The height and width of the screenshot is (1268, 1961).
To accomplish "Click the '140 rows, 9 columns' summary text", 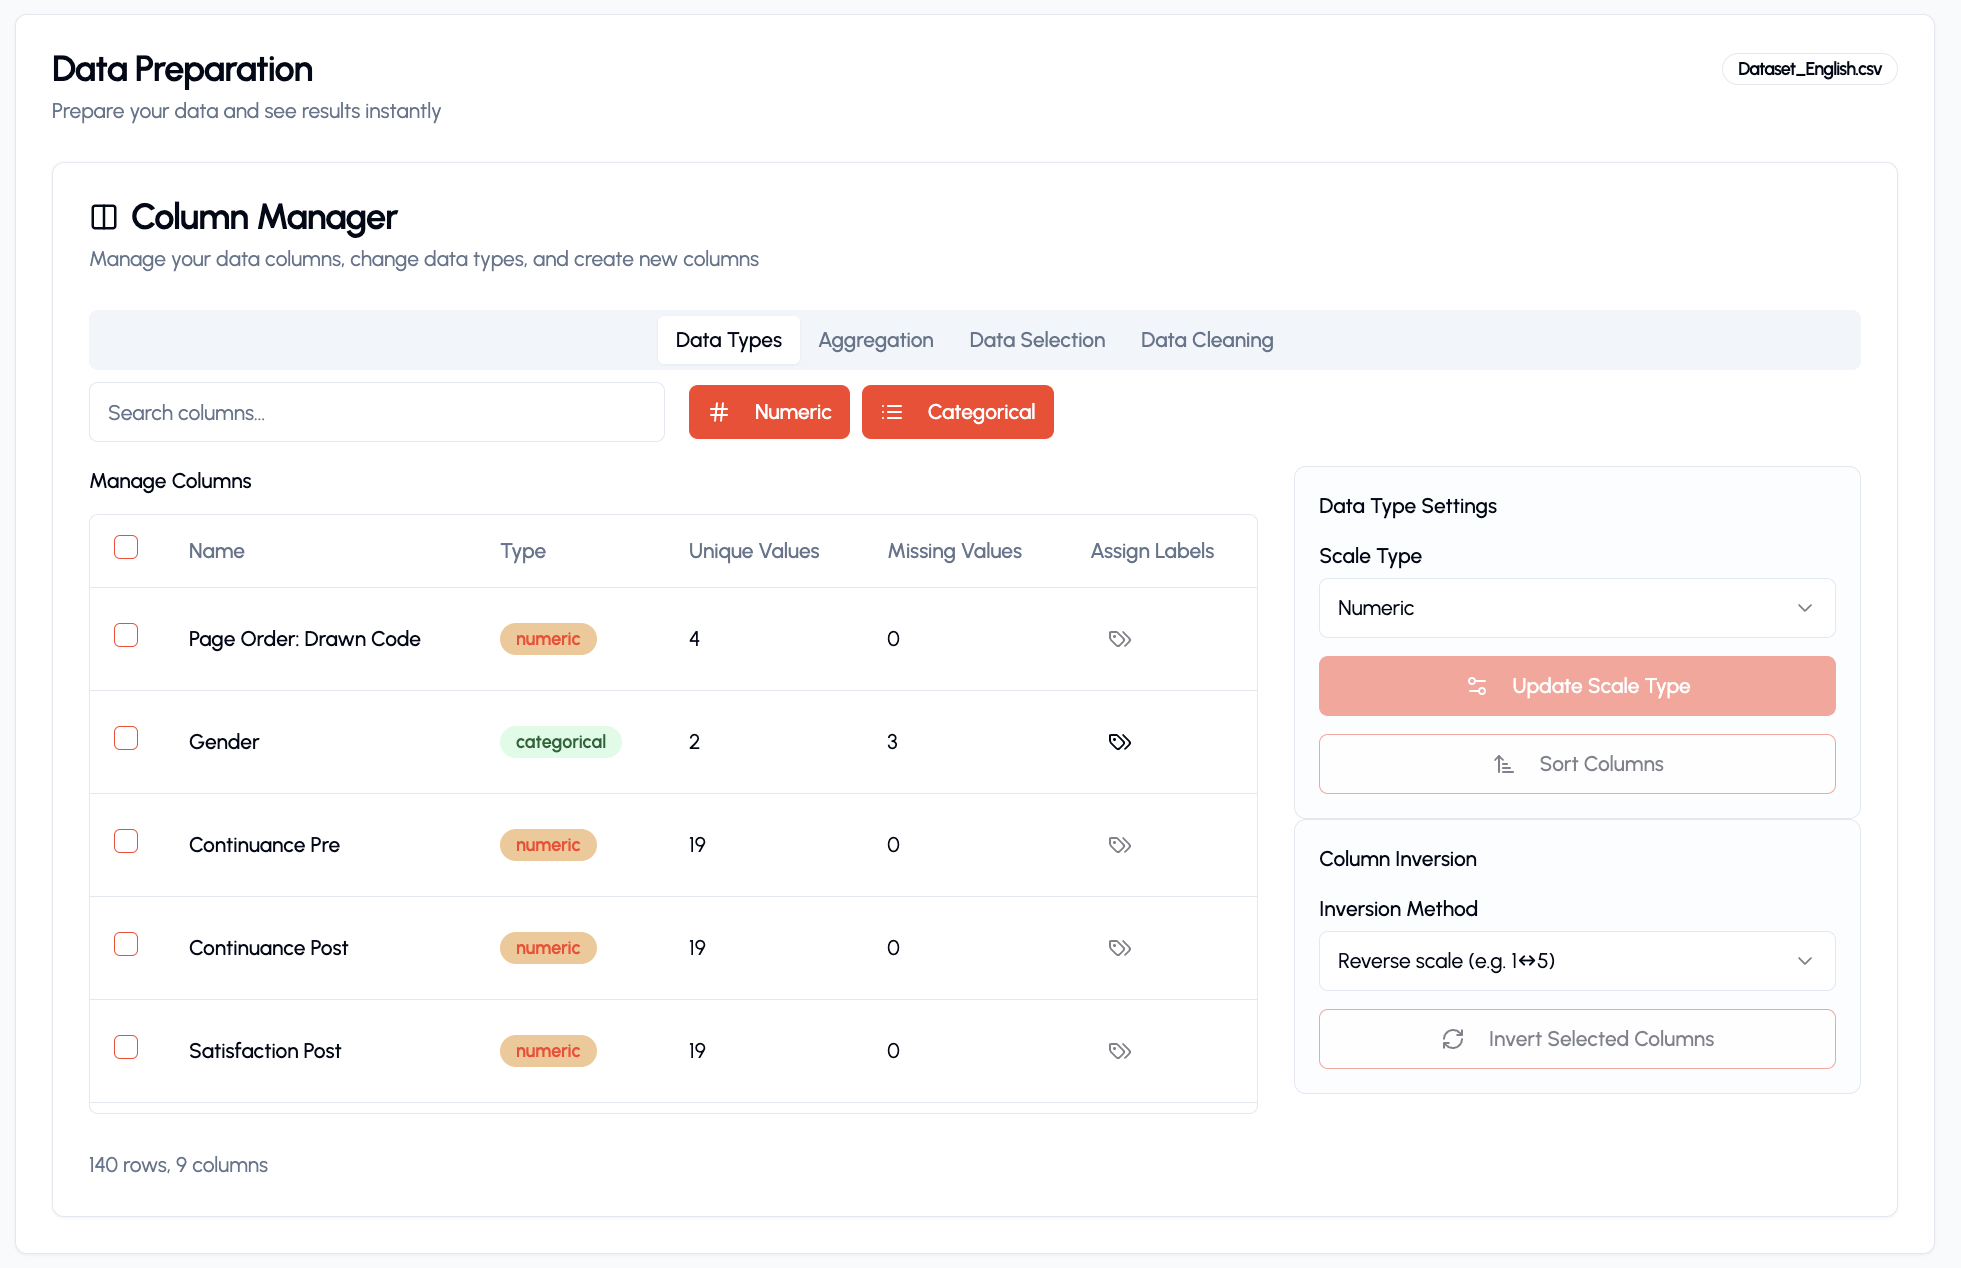I will click(x=178, y=1165).
